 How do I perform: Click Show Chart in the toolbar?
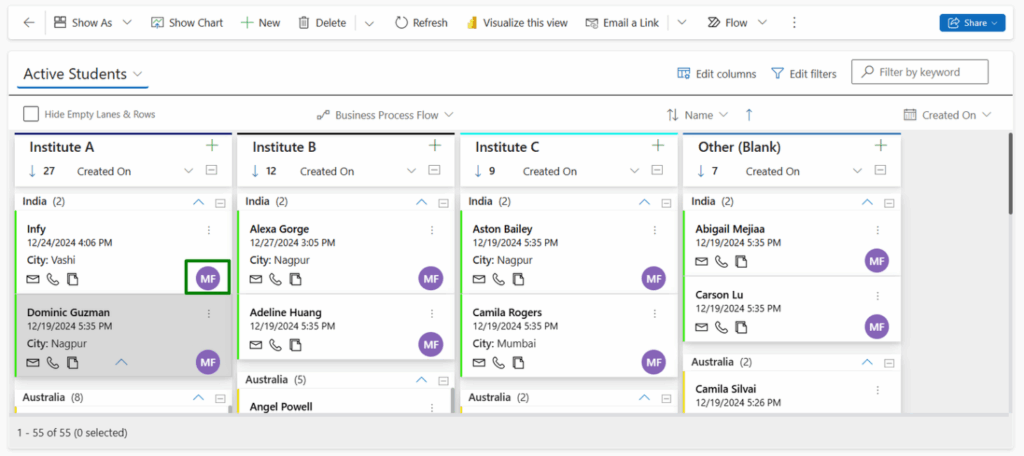tap(187, 23)
